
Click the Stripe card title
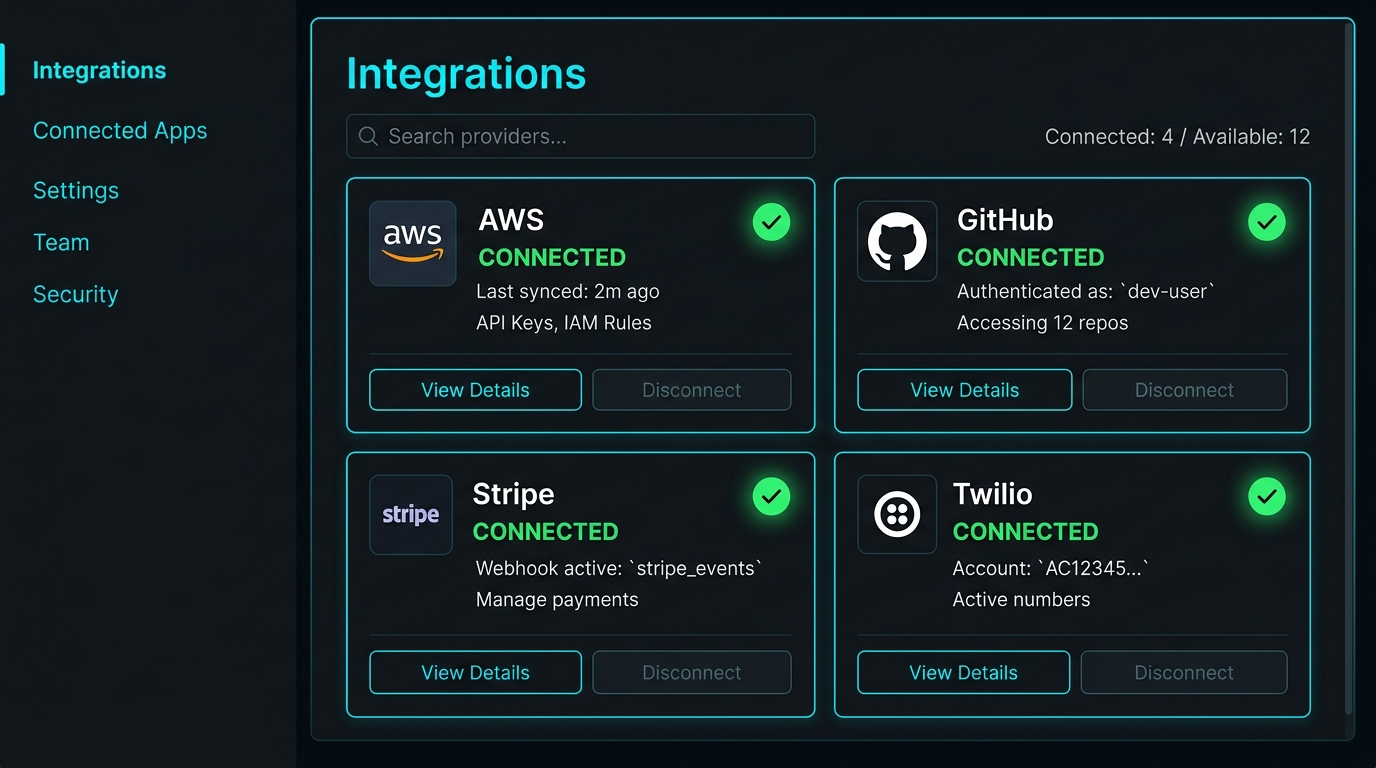pyautogui.click(x=513, y=494)
